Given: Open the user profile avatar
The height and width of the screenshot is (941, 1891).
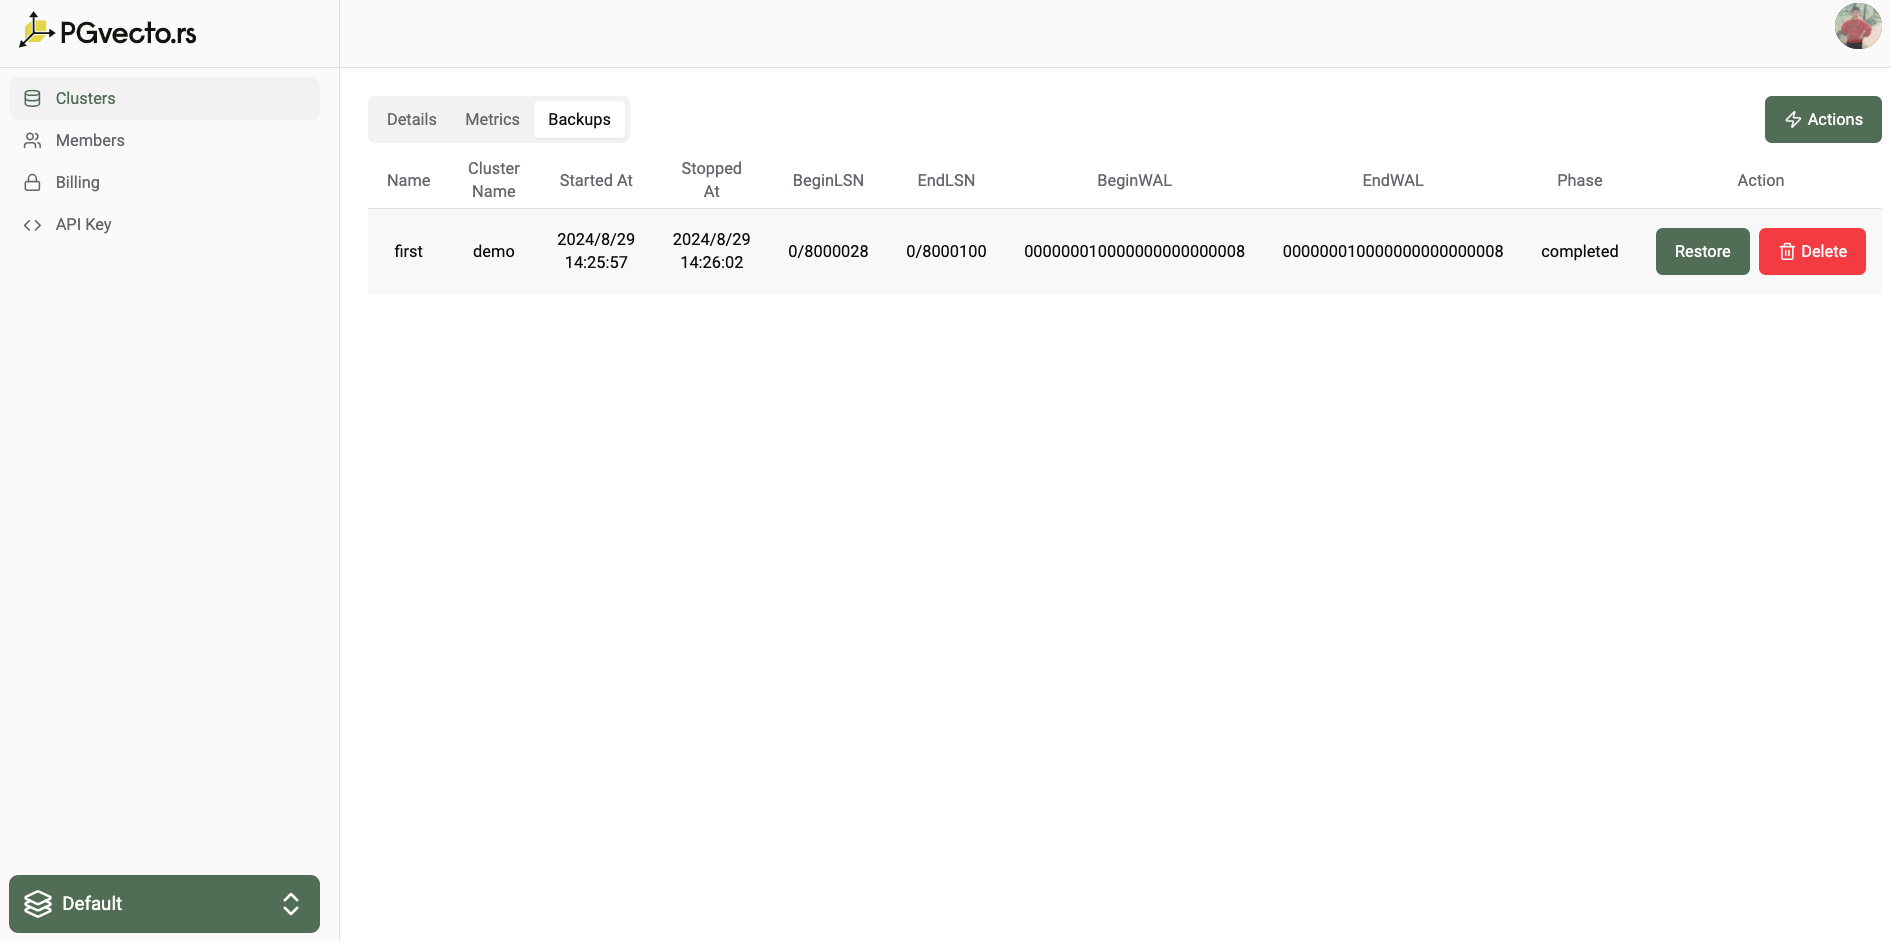Looking at the screenshot, I should pos(1857,26).
